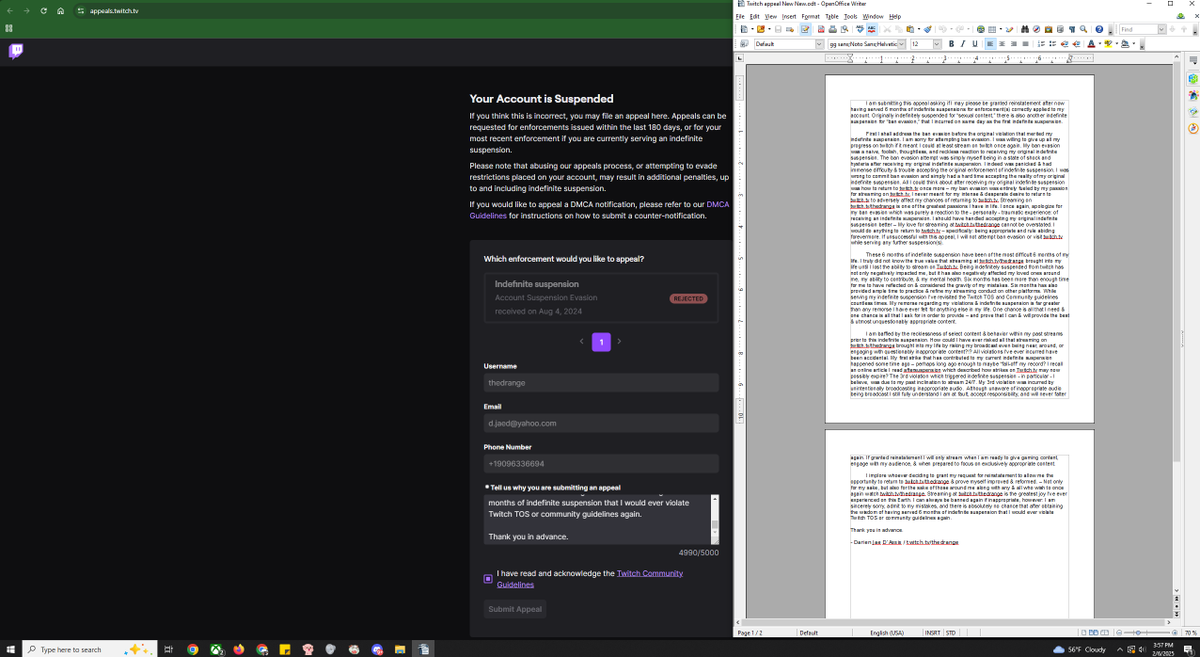Toggle numbered list in Writer
The width and height of the screenshot is (1200, 657).
pos(1041,44)
